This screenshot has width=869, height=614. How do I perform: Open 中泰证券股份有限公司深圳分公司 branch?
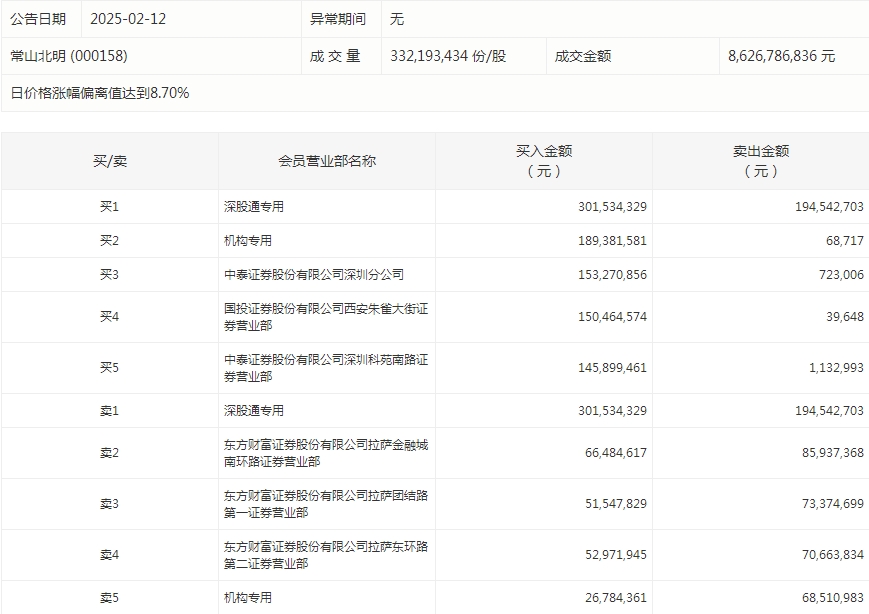(313, 274)
